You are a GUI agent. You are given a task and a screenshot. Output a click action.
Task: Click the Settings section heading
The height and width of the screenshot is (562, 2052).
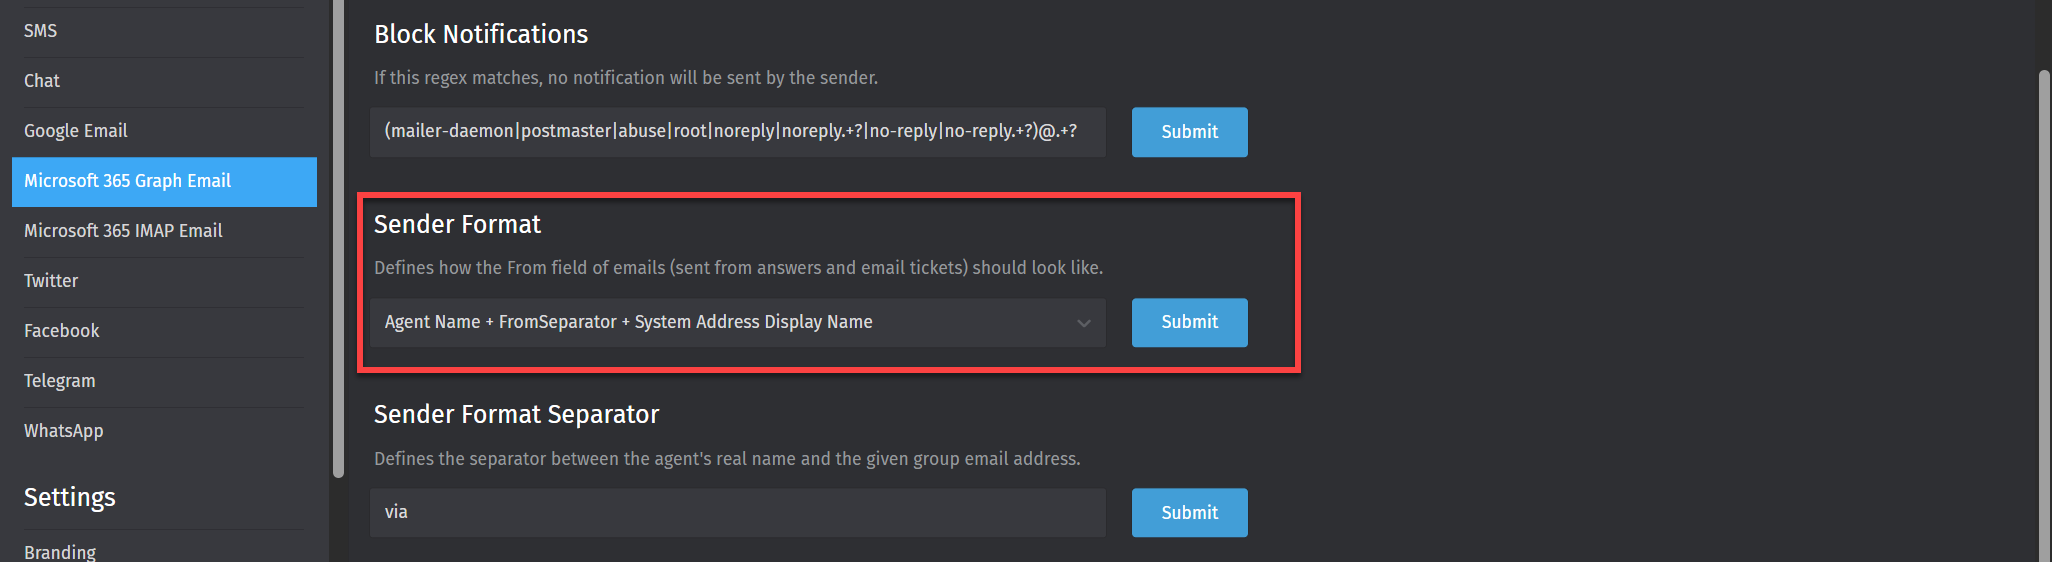[70, 497]
